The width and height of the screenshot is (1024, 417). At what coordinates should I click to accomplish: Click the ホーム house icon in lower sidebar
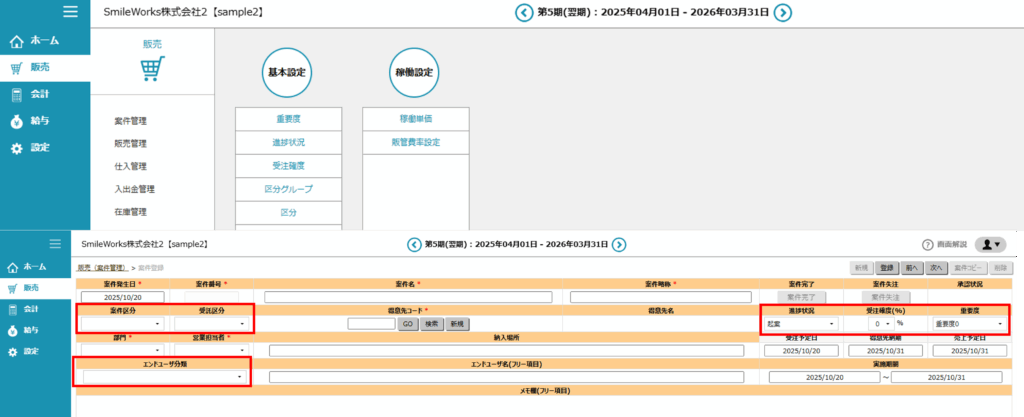click(x=14, y=267)
